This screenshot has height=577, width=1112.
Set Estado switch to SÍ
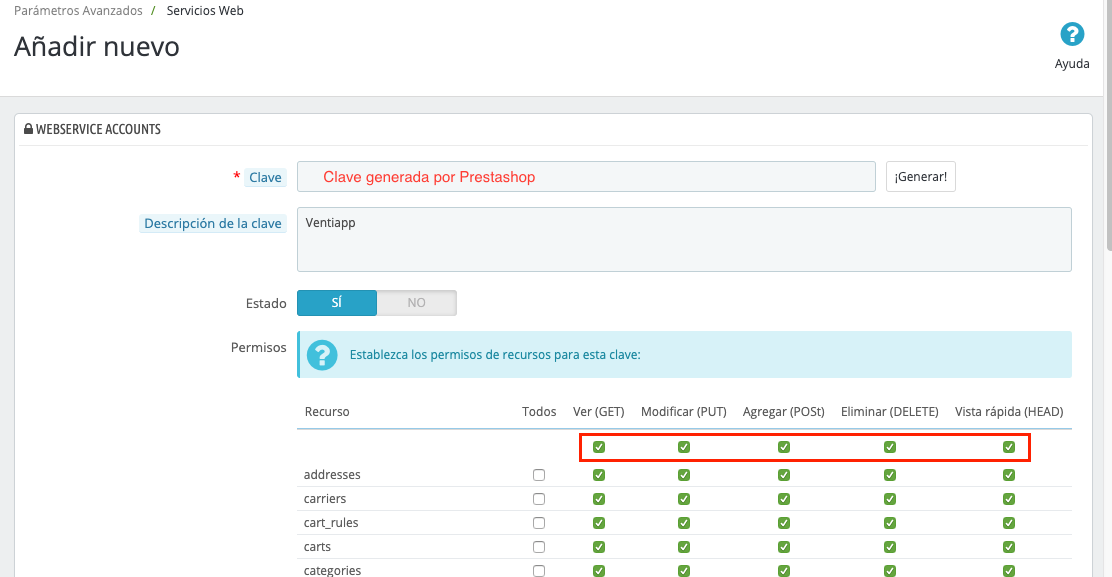point(337,303)
